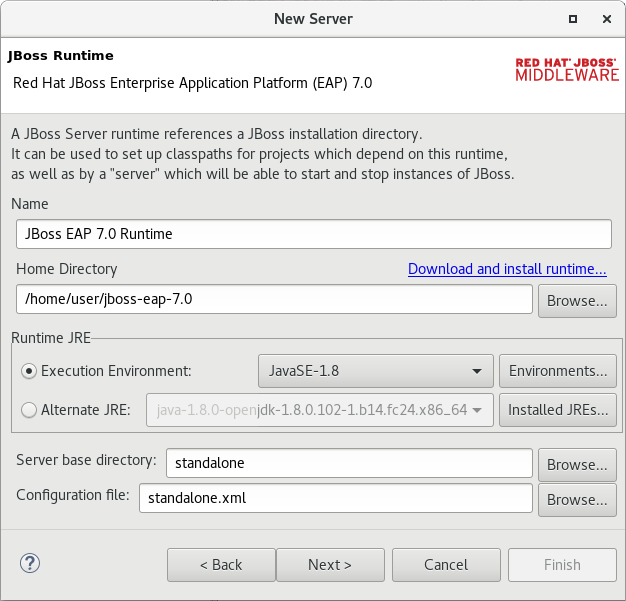
Task: Maximize the New Server dialog
Action: click(573, 19)
